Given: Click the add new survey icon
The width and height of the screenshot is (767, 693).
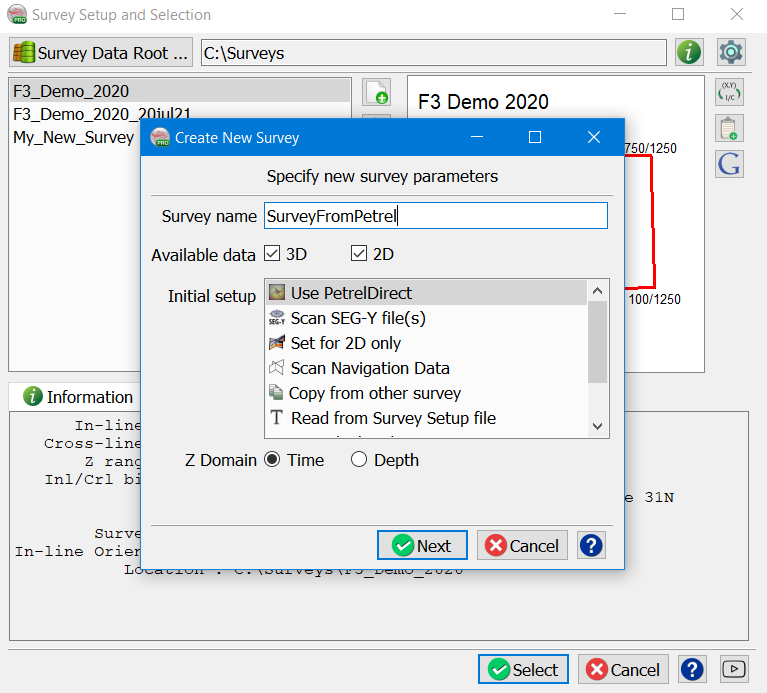Looking at the screenshot, I should [x=376, y=93].
